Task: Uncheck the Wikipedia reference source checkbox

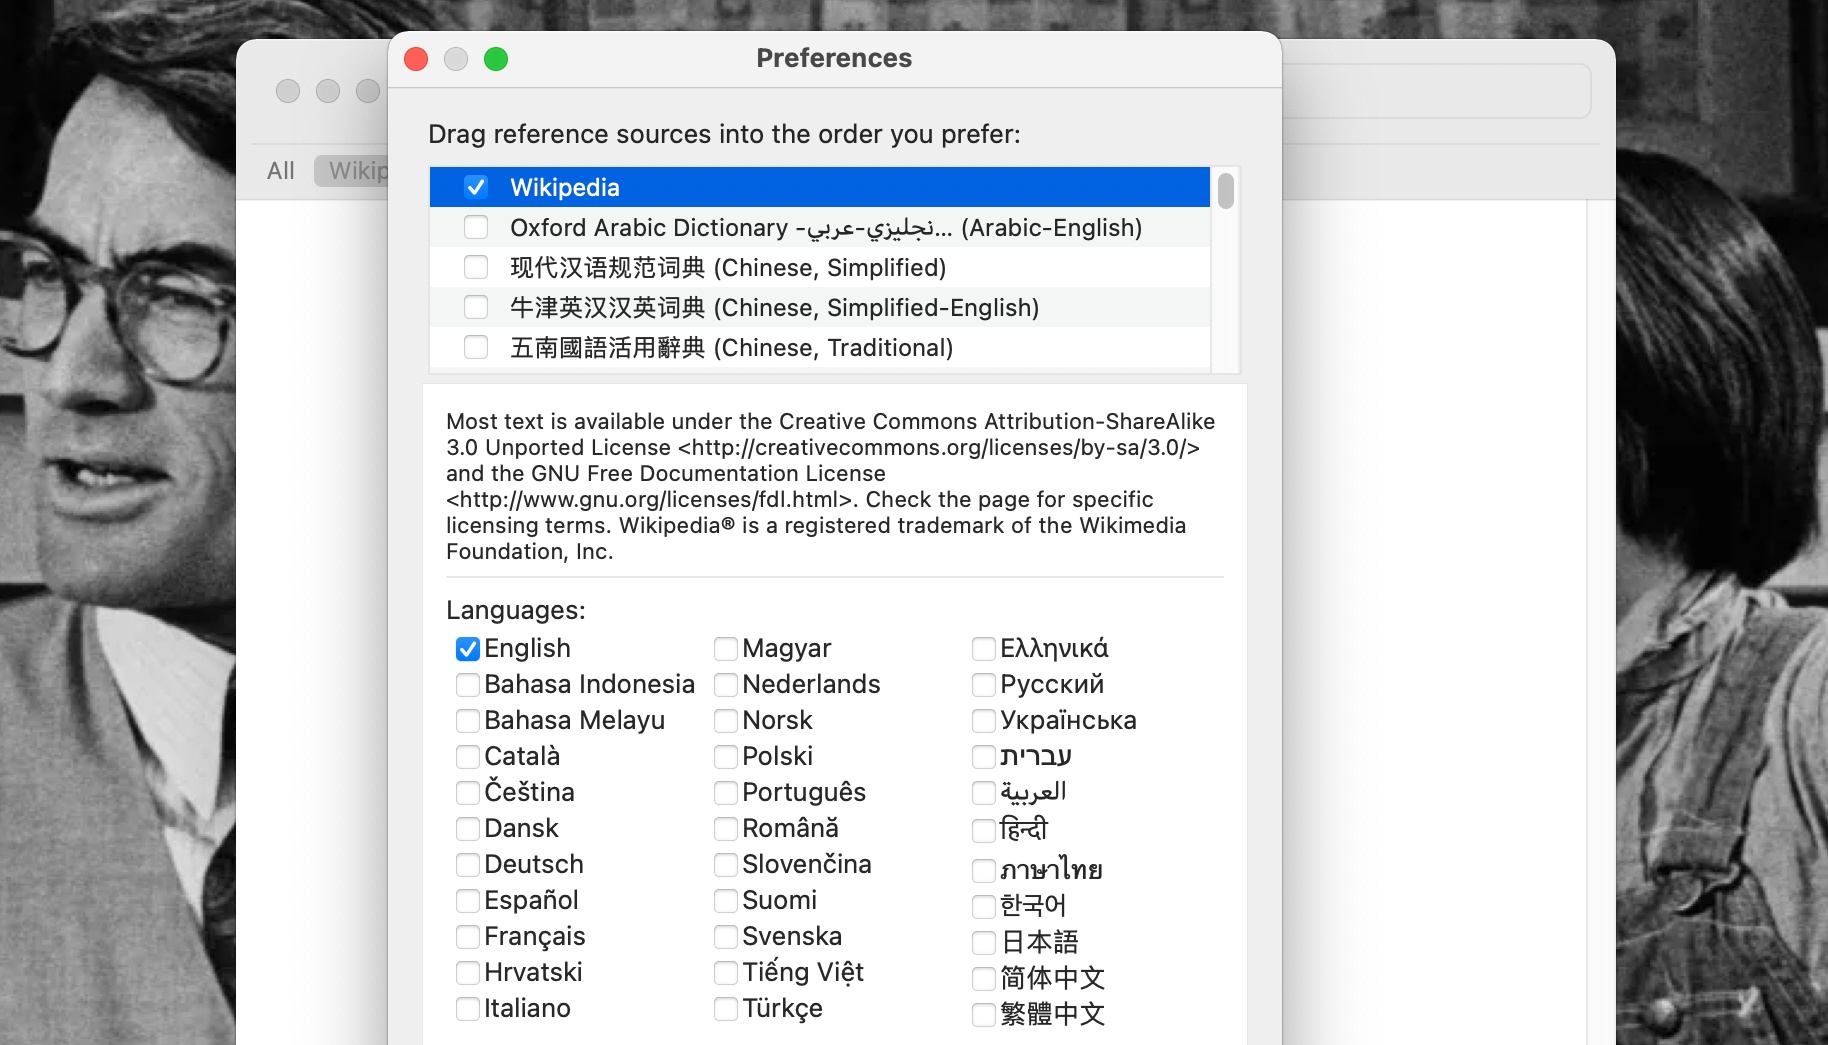Action: coord(476,187)
